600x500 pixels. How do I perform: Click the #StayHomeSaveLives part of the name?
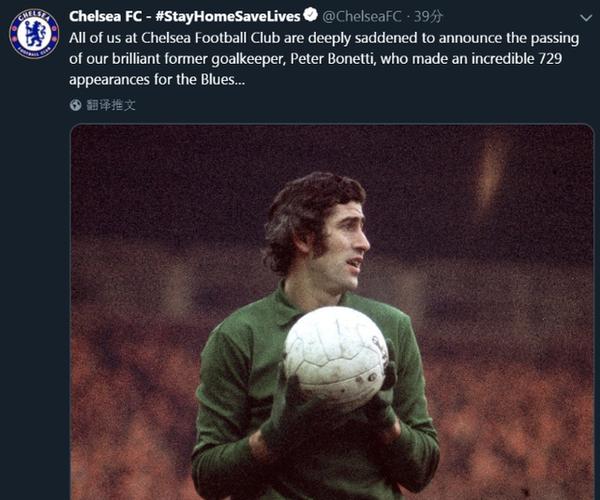click(x=228, y=16)
